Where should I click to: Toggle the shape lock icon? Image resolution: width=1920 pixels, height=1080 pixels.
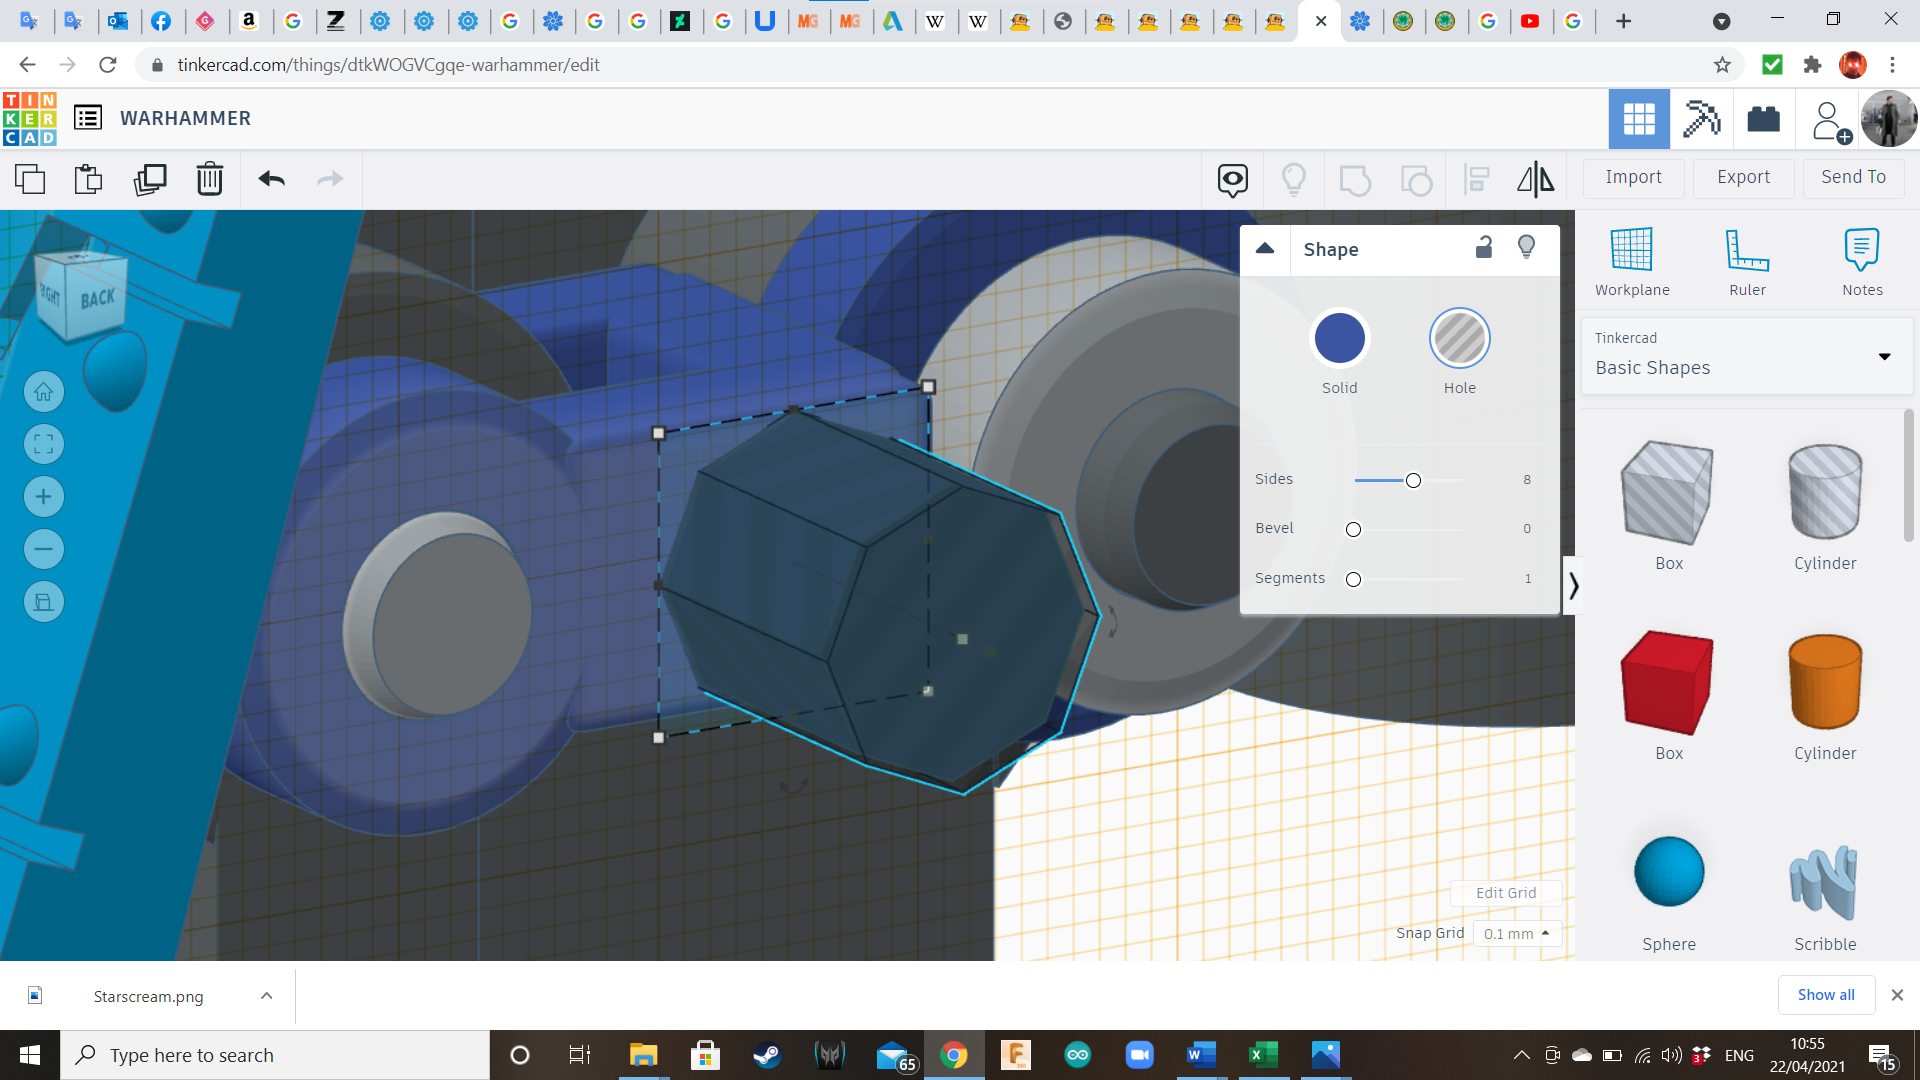[1484, 248]
